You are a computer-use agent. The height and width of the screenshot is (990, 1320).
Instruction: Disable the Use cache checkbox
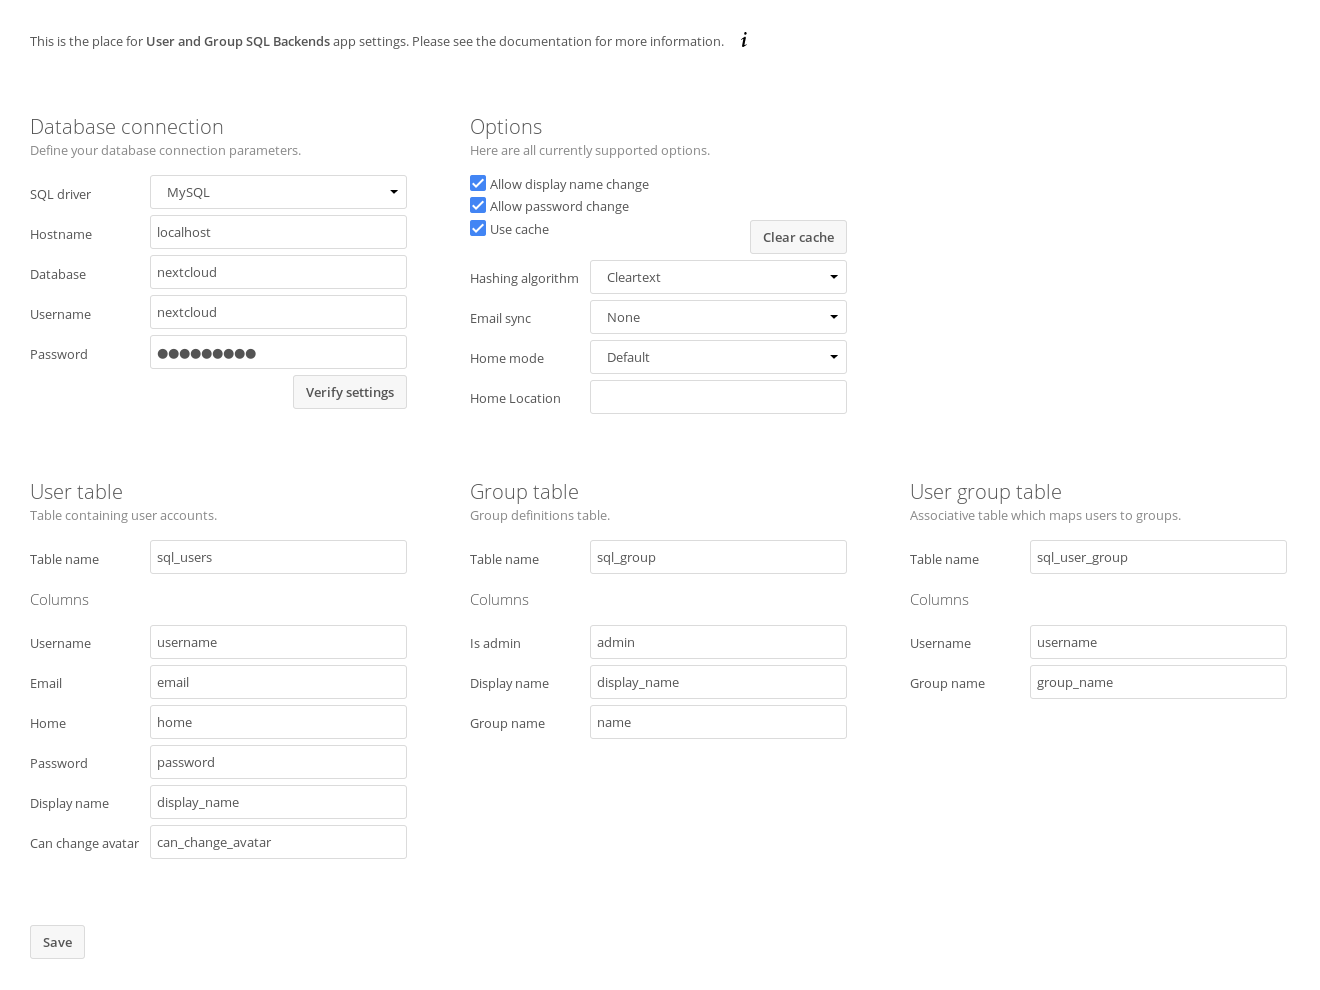[478, 229]
